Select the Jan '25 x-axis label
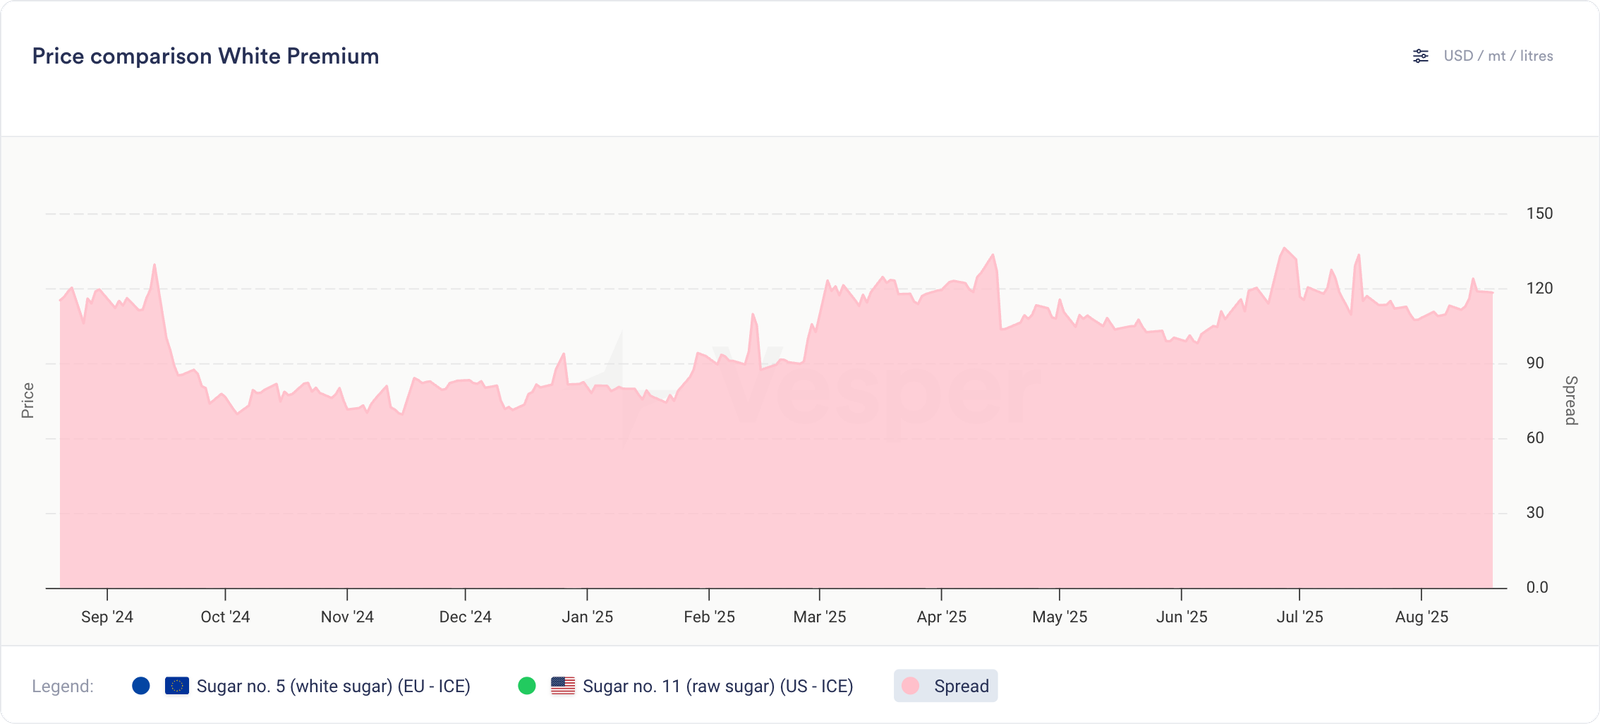Viewport: 1600px width, 724px height. [587, 617]
